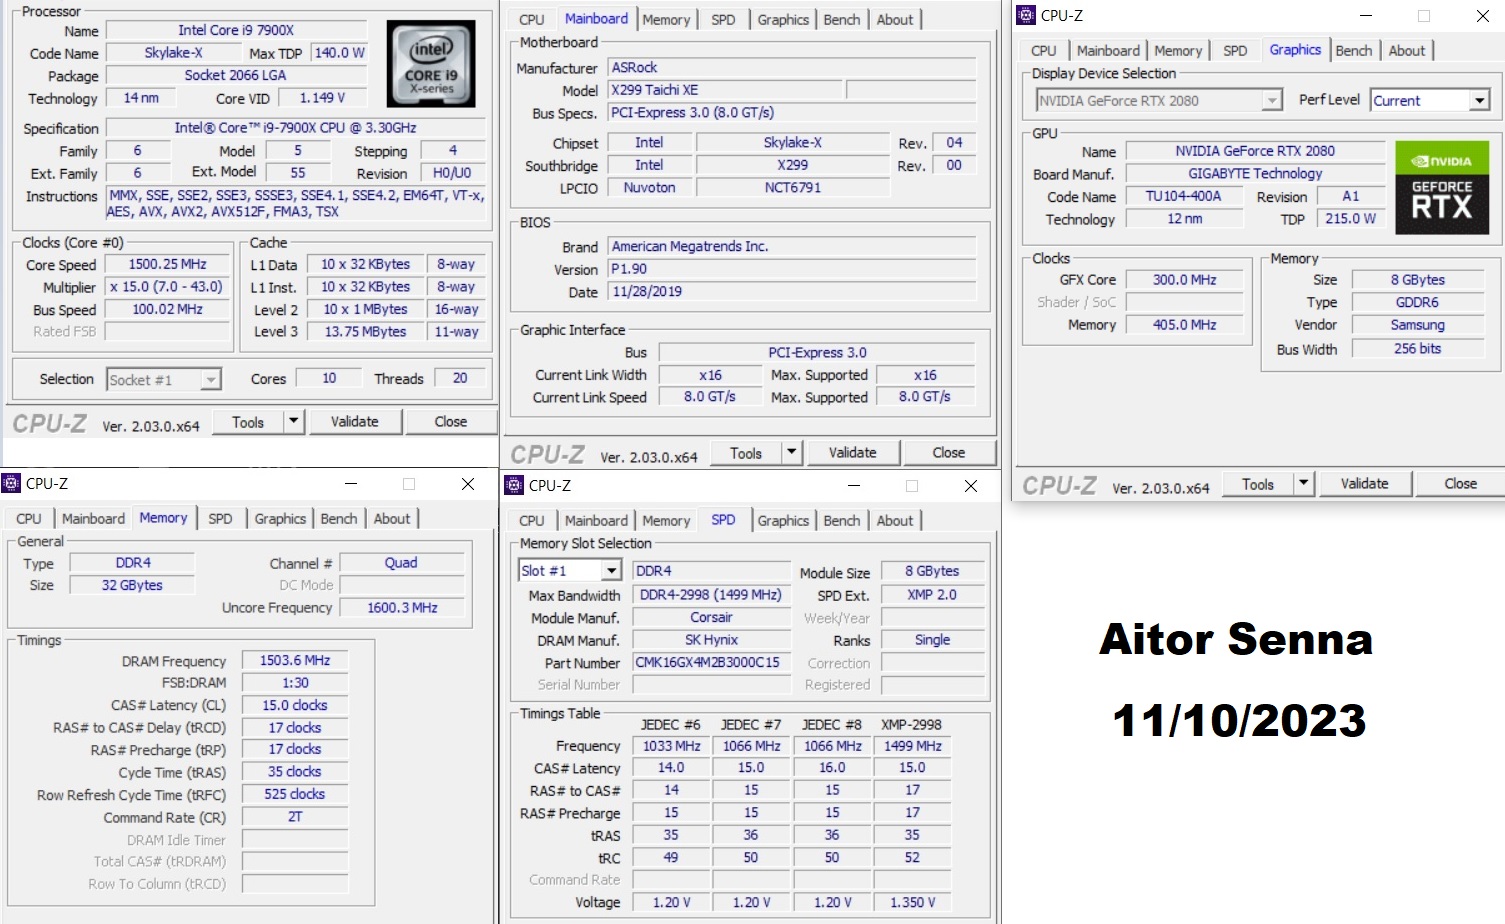Click the Name field reading Intel Core i9 7900X
Image resolution: width=1505 pixels, height=924 pixels.
click(x=236, y=30)
